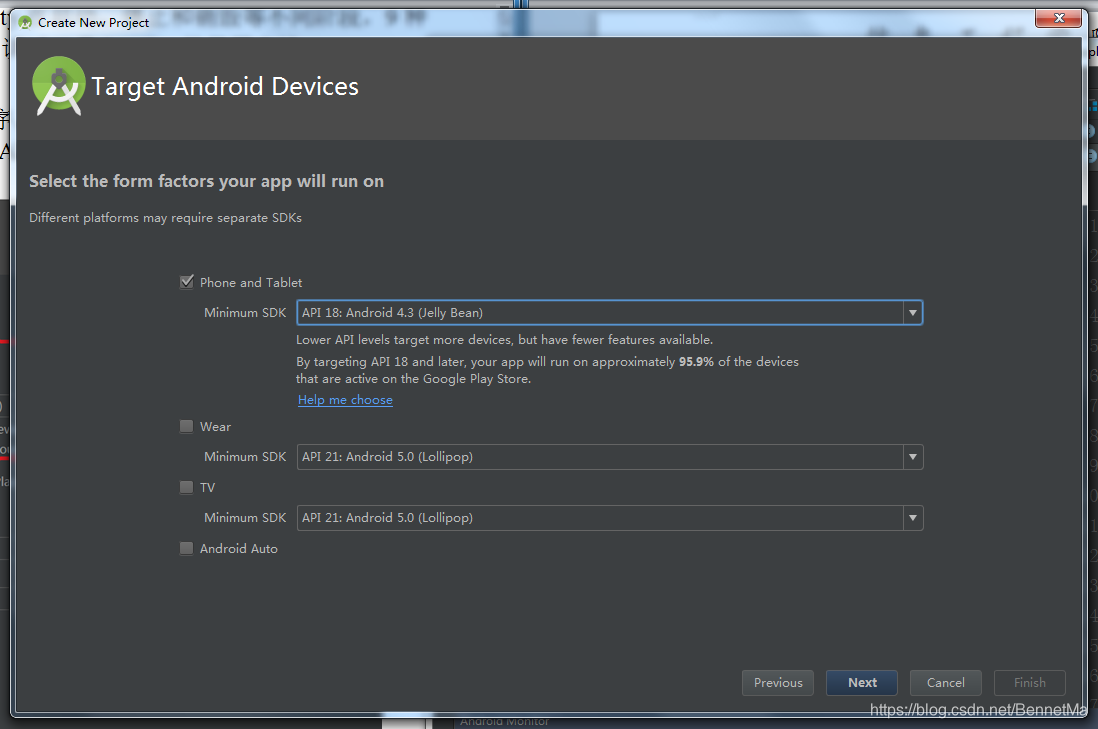This screenshot has width=1098, height=729.
Task: Uncheck the Phone and Tablet checkbox
Action: 186,282
